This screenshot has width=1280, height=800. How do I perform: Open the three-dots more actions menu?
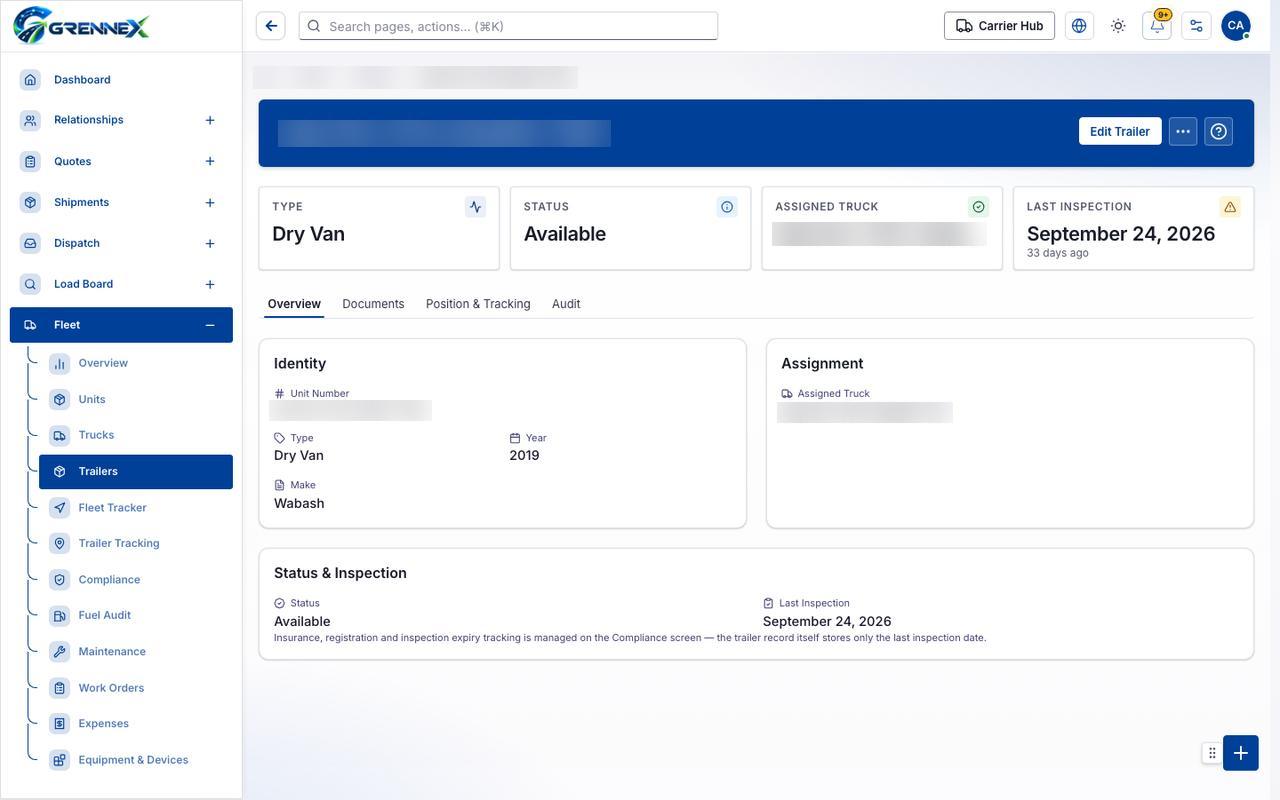click(x=1183, y=131)
